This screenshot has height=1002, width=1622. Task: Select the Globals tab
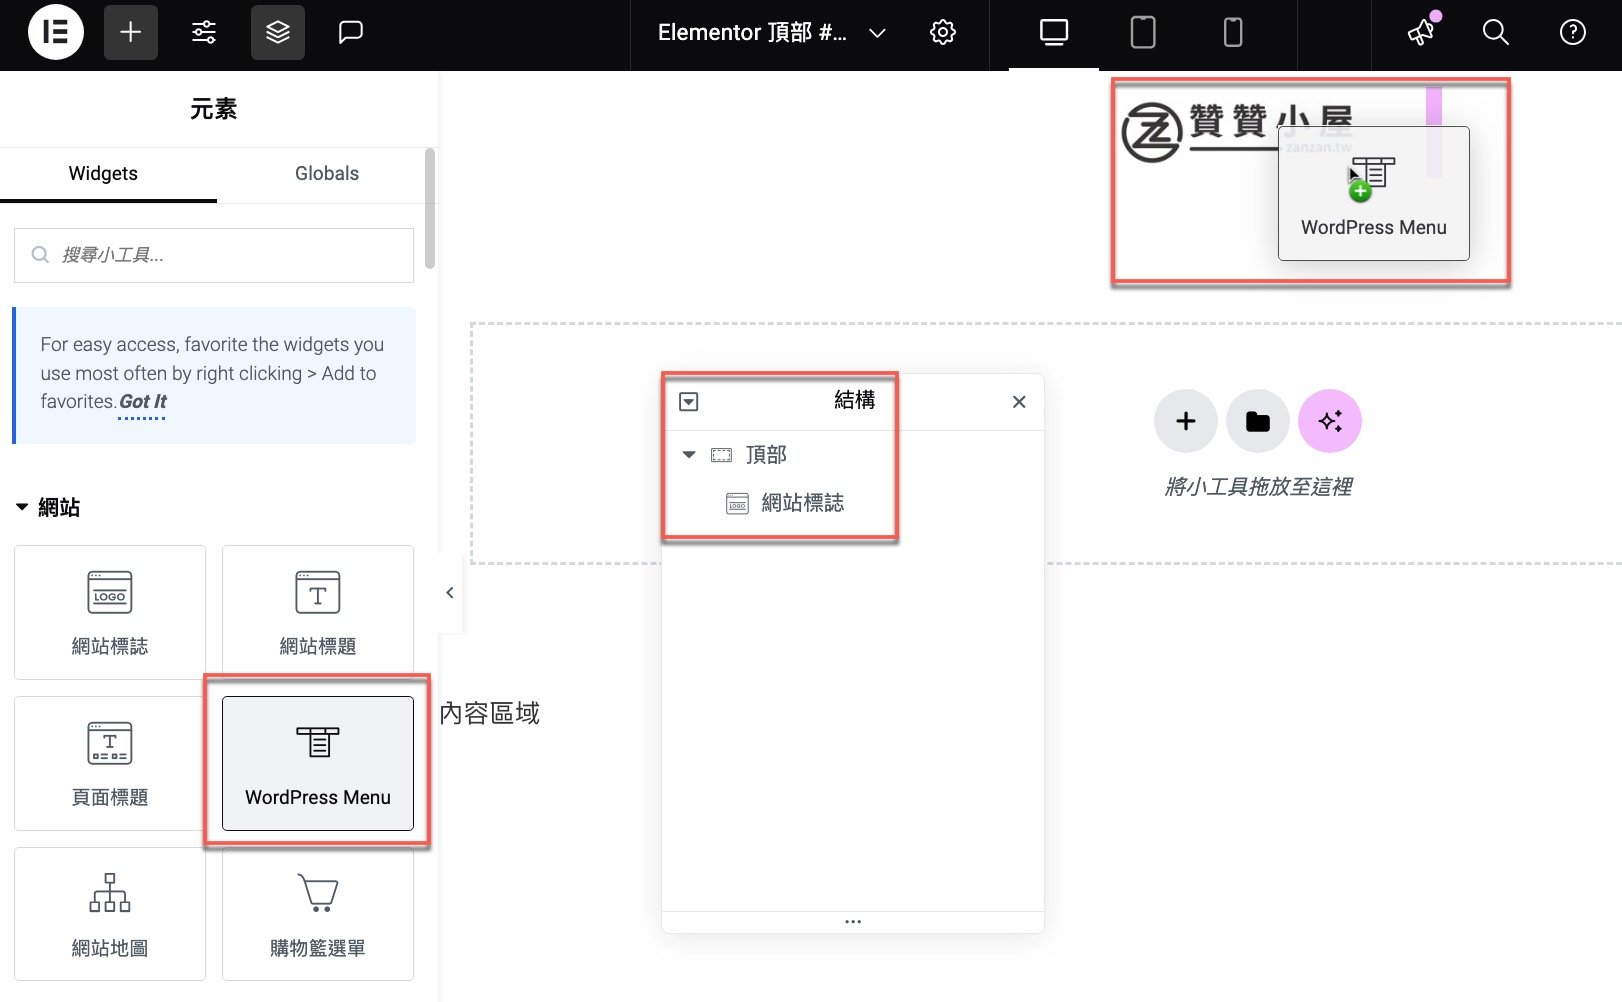click(x=327, y=174)
